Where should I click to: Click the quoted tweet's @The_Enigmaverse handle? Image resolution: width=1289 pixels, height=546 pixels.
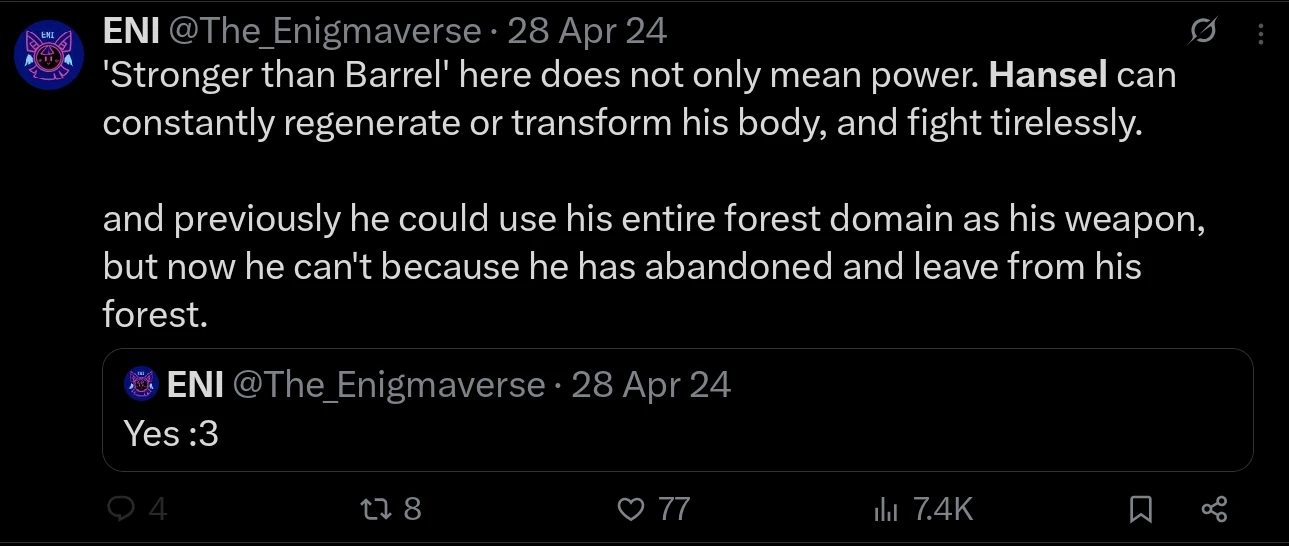point(389,385)
